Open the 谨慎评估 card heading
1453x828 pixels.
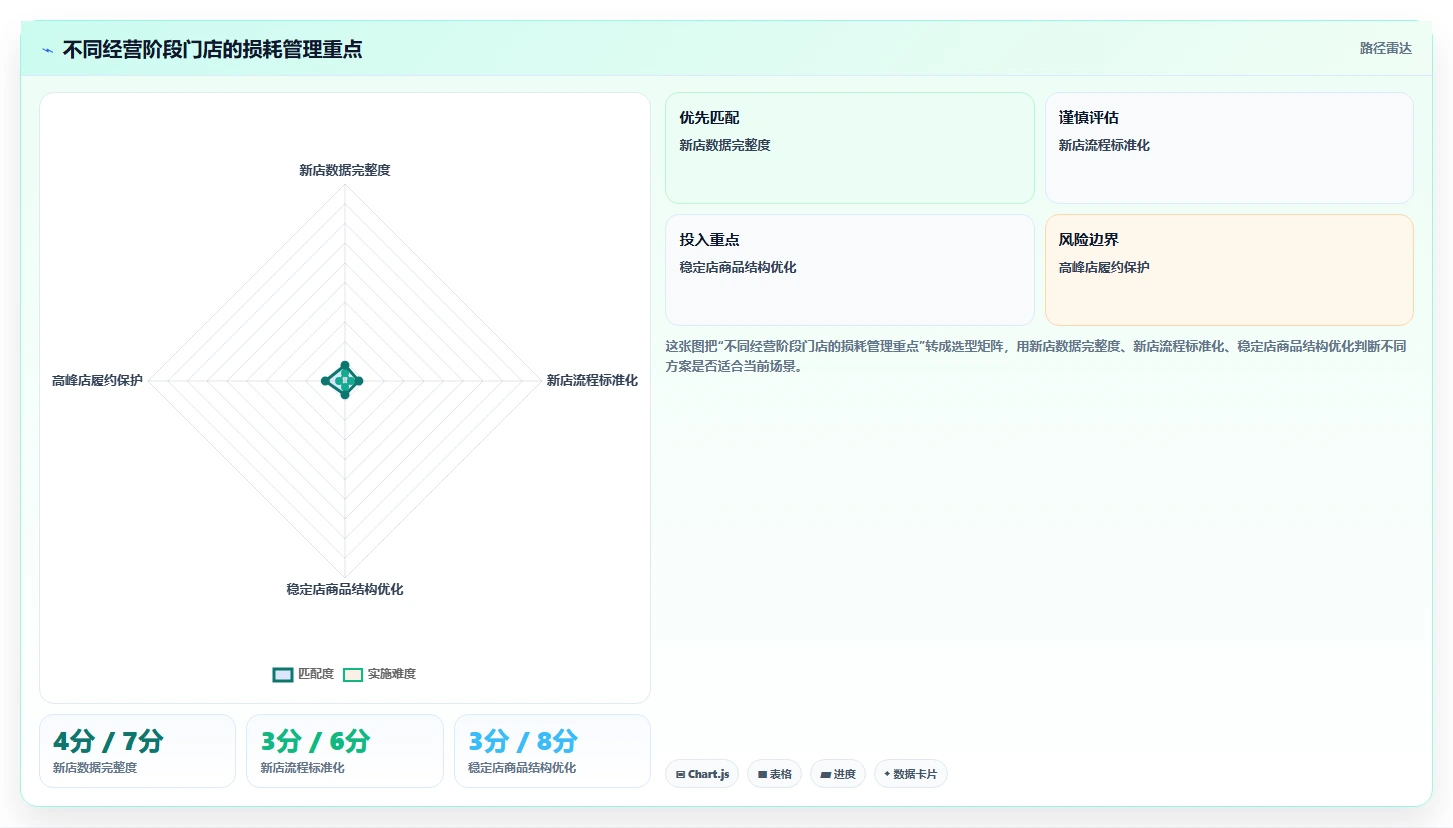pyautogui.click(x=1089, y=118)
